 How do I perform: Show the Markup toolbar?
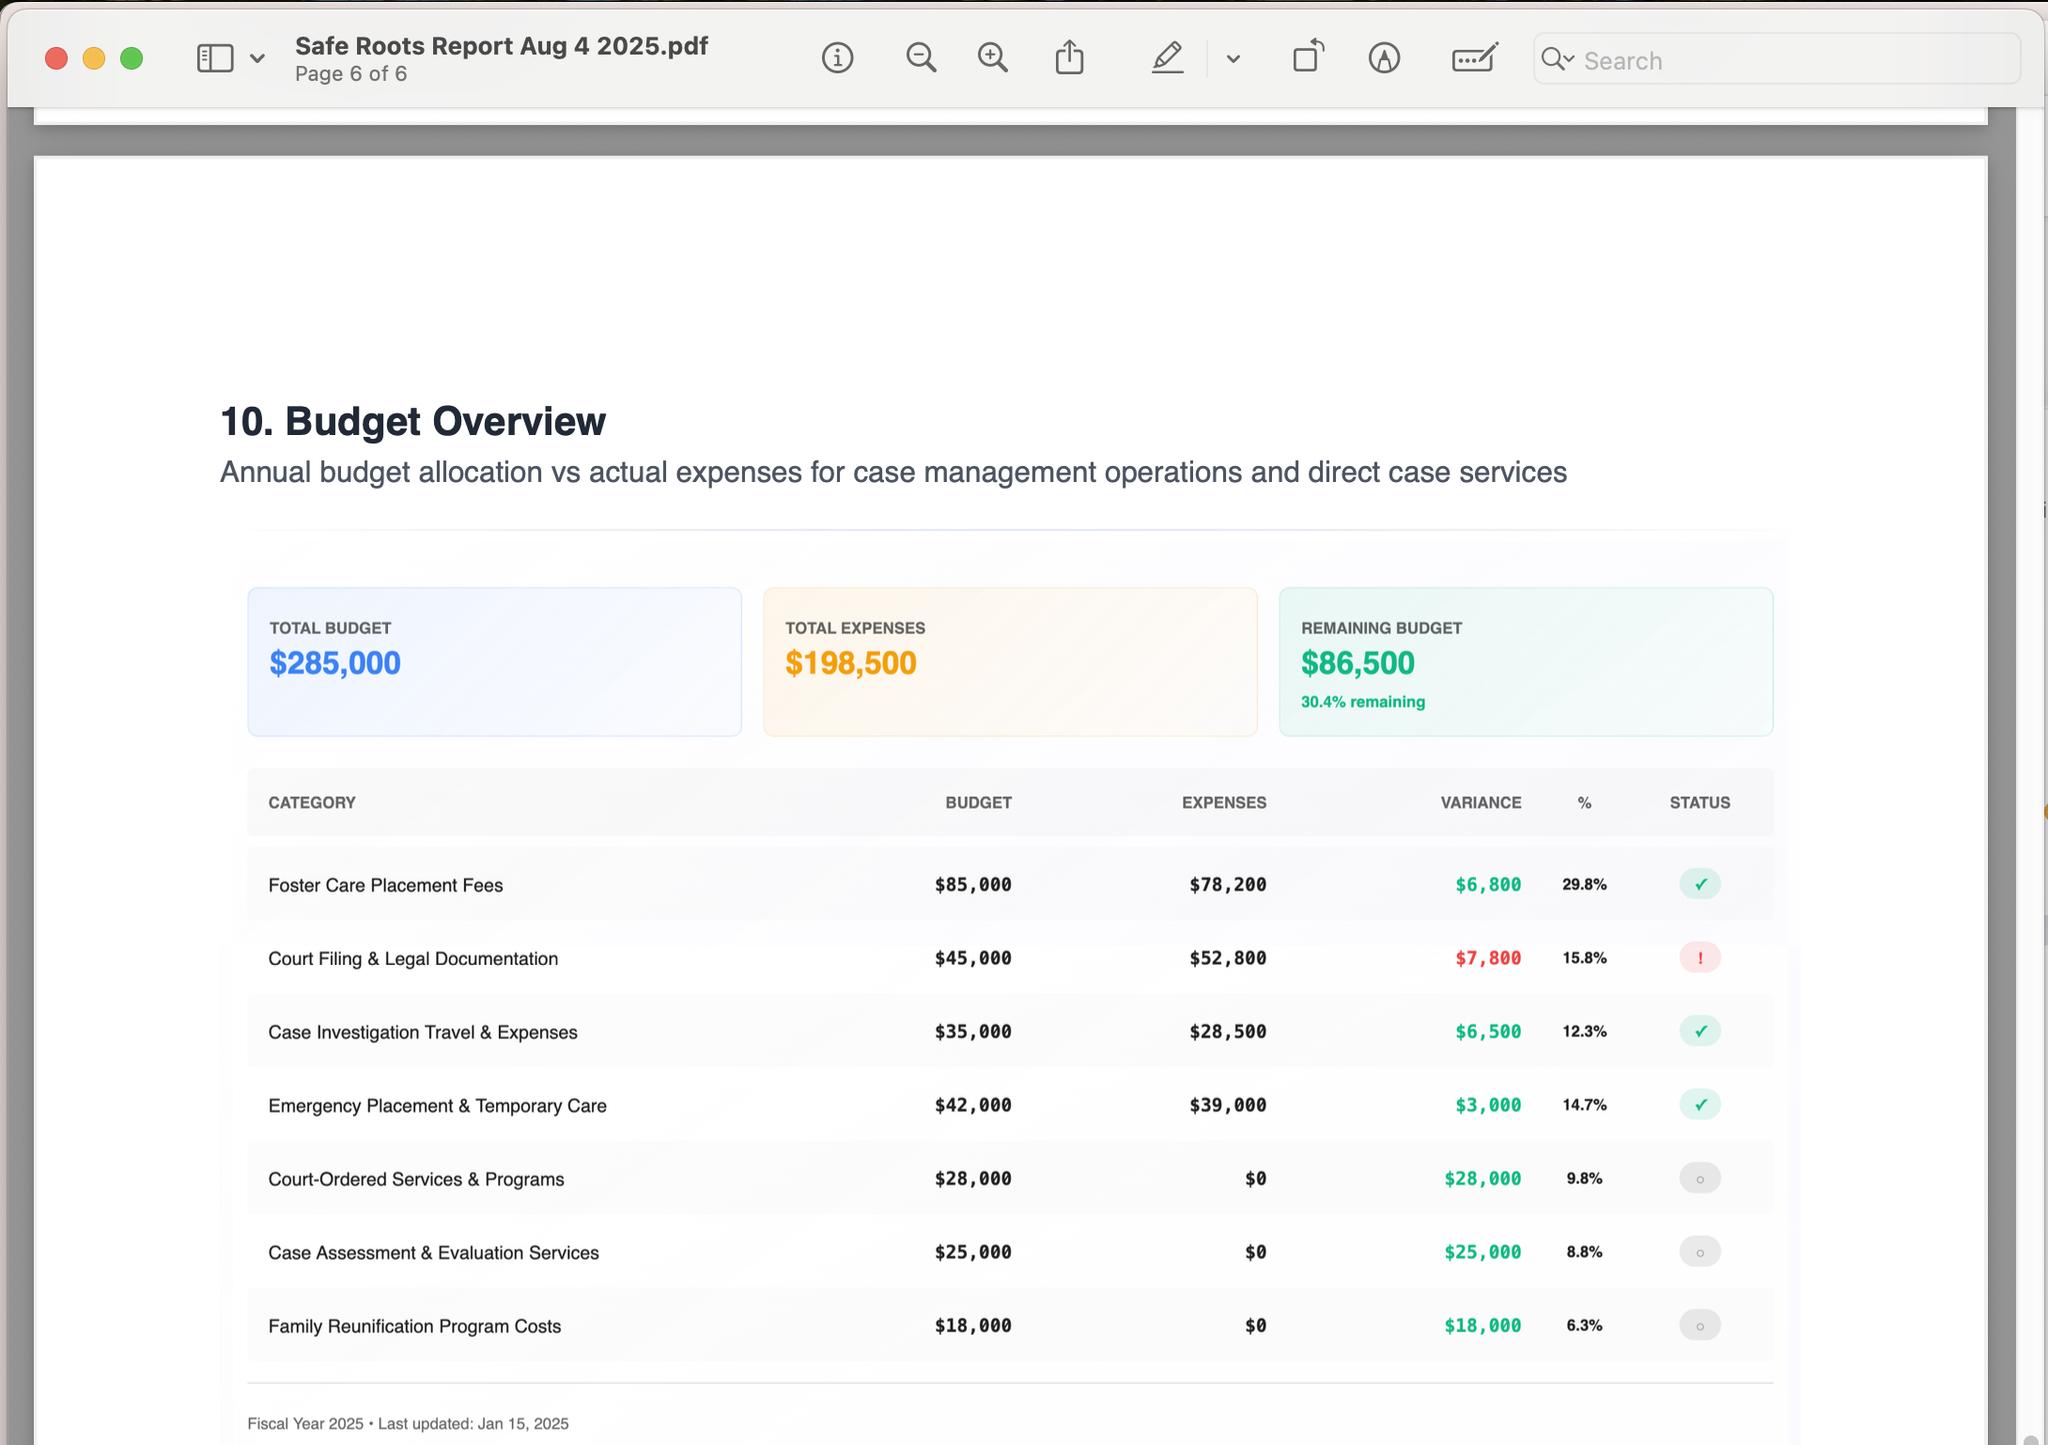[1384, 59]
